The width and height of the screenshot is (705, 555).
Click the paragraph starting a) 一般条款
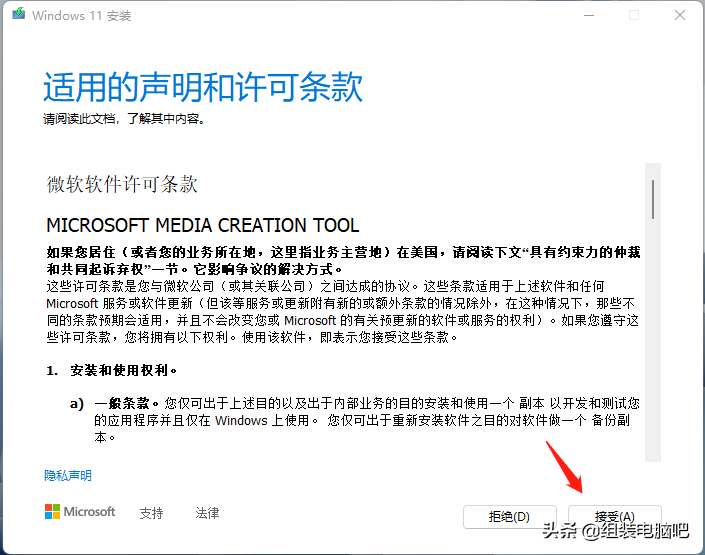pyautogui.click(x=355, y=420)
